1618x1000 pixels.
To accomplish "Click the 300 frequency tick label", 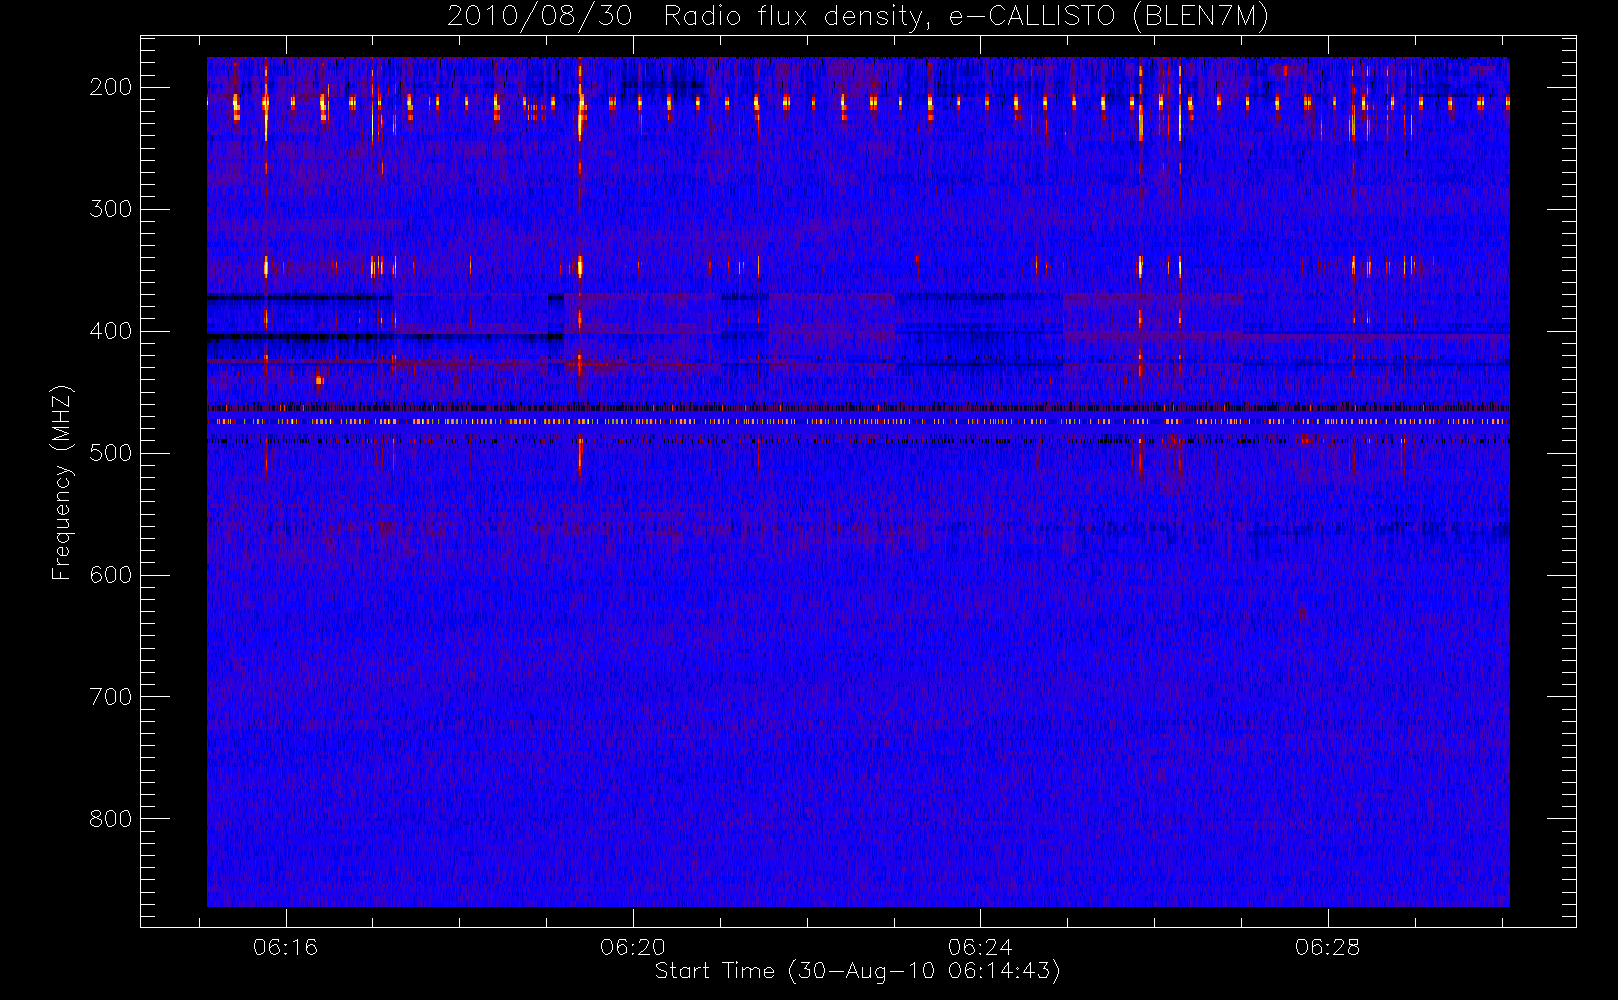I will pos(111,209).
